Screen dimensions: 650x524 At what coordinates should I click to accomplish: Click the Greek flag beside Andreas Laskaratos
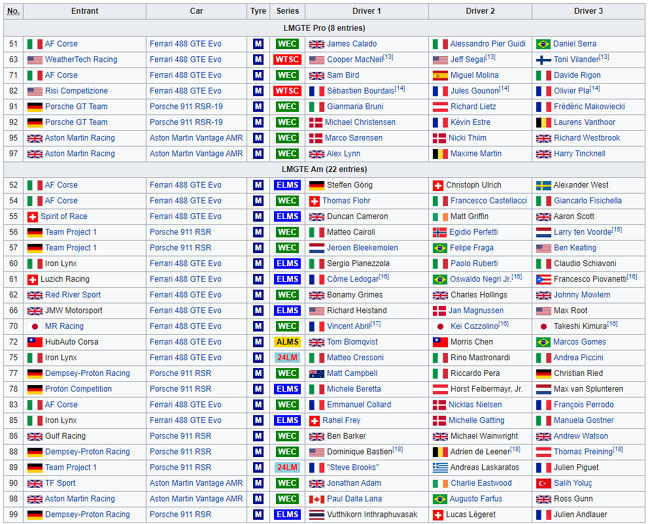tap(440, 468)
